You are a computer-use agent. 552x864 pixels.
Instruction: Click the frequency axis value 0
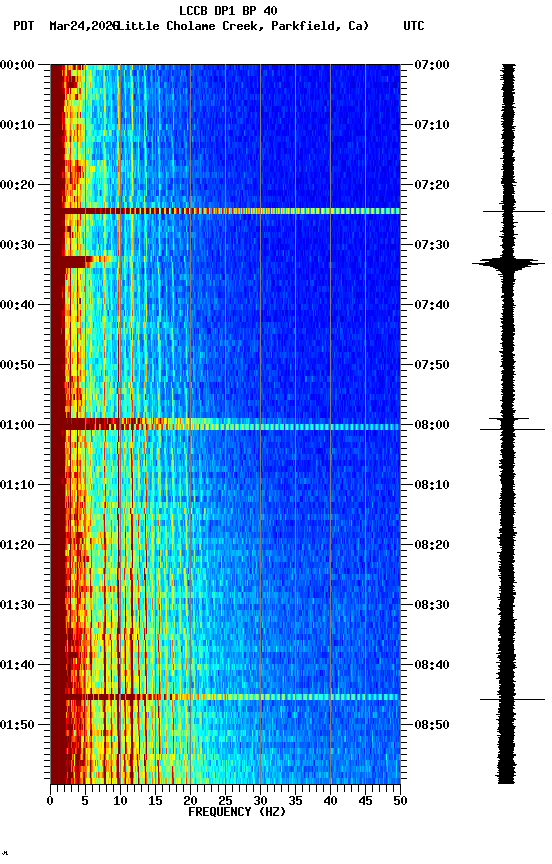tap(50, 801)
